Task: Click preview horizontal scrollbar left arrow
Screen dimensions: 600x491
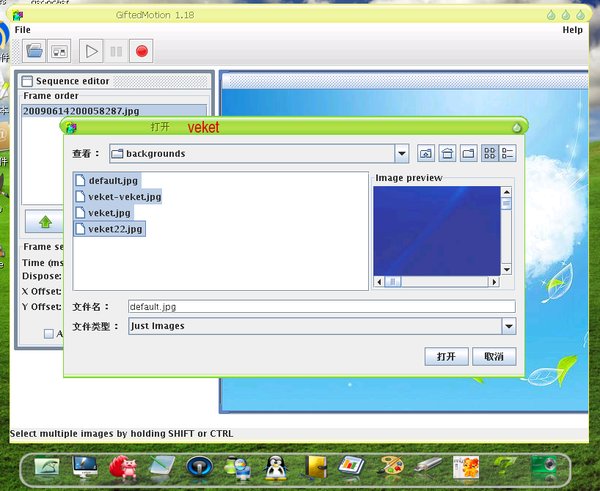Action: tap(379, 282)
